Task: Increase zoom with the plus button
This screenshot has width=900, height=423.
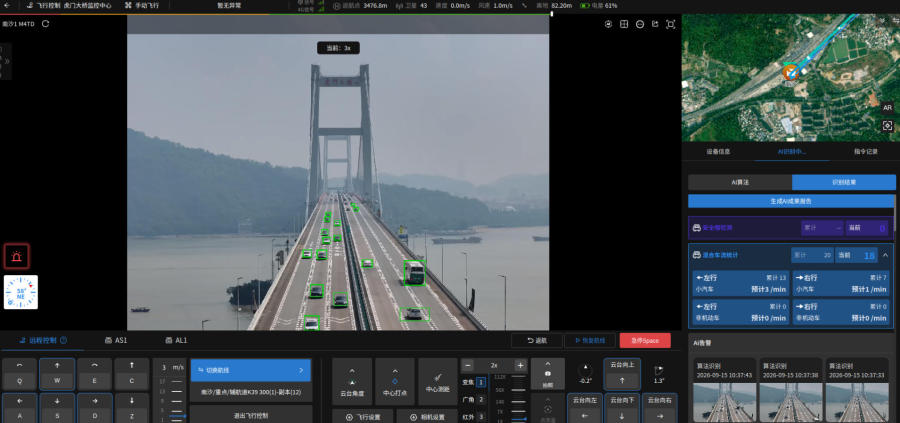Action: point(521,365)
